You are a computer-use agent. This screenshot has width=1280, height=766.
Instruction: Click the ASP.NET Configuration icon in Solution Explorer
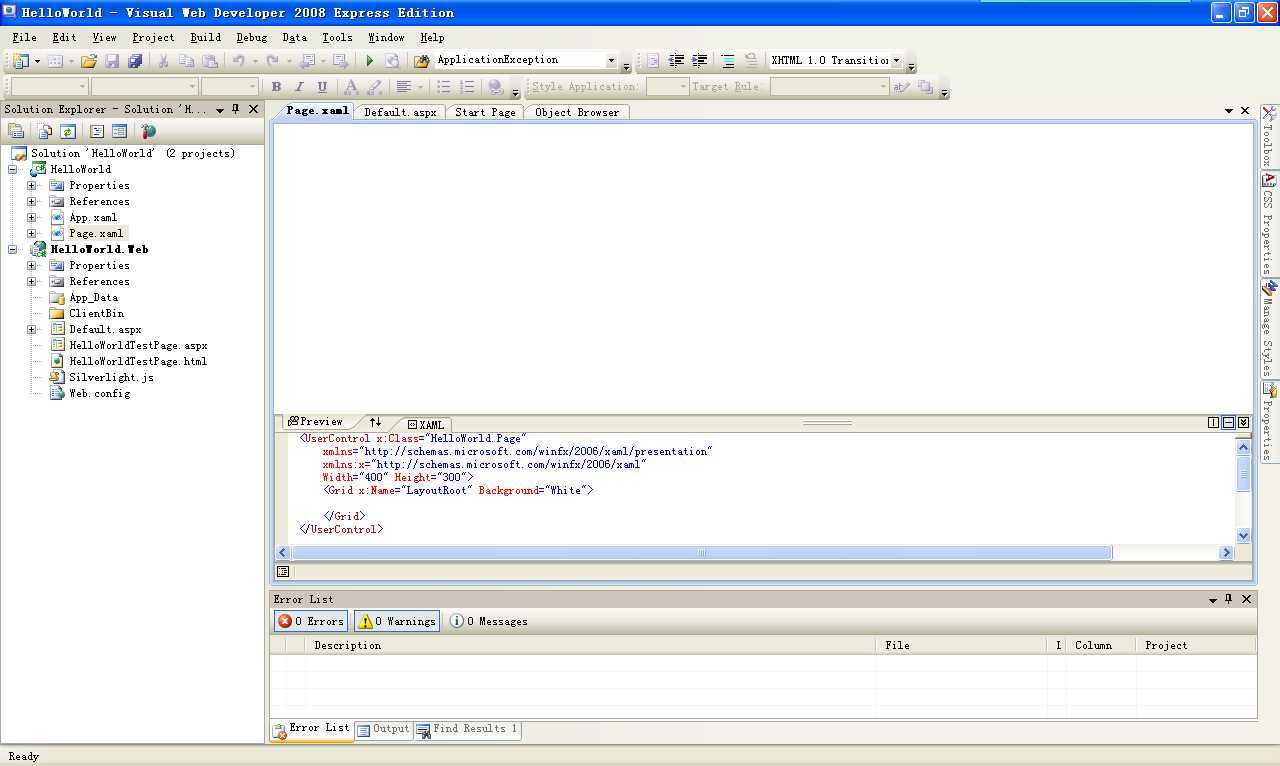coord(148,131)
